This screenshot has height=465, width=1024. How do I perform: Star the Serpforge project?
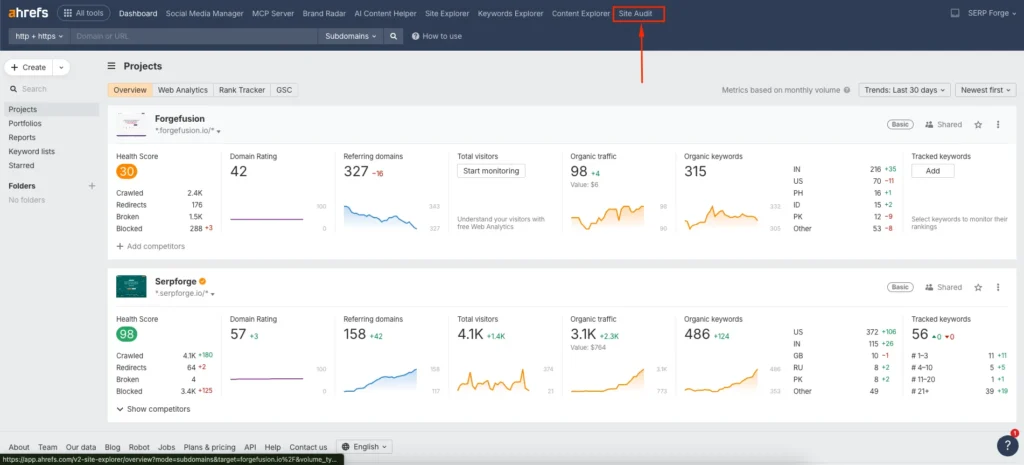[x=978, y=287]
